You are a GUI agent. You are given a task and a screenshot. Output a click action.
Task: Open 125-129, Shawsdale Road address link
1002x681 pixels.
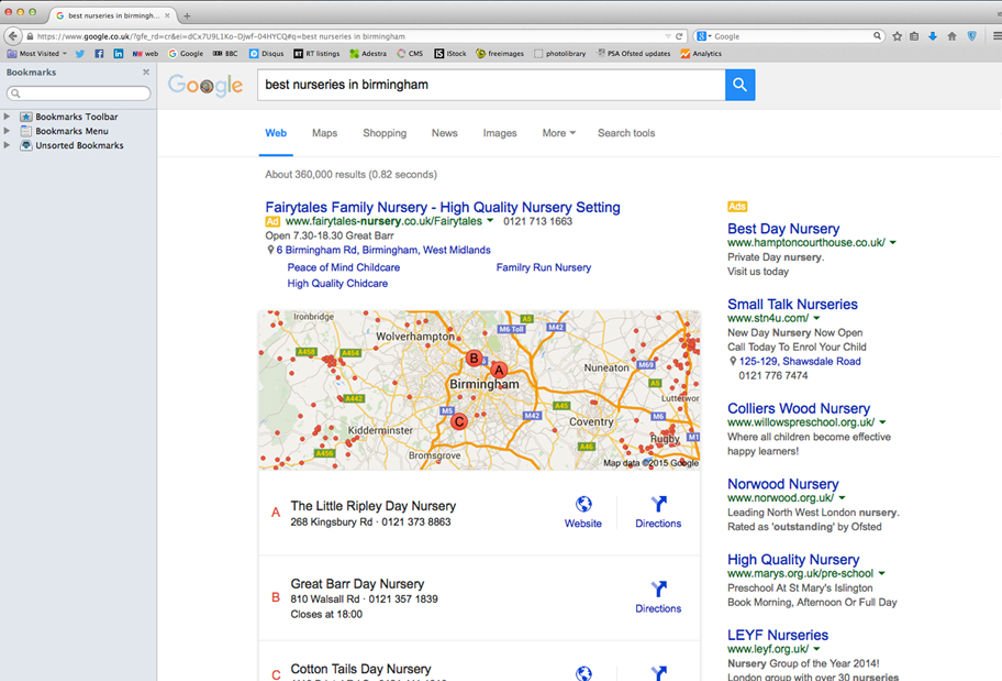(x=800, y=361)
